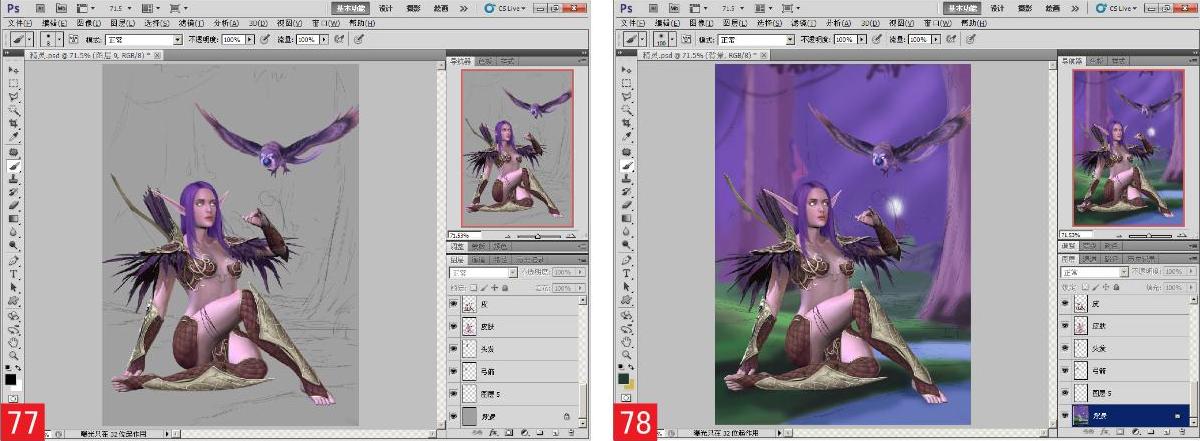Switch to 绘画 workspace in left window

pos(441,7)
